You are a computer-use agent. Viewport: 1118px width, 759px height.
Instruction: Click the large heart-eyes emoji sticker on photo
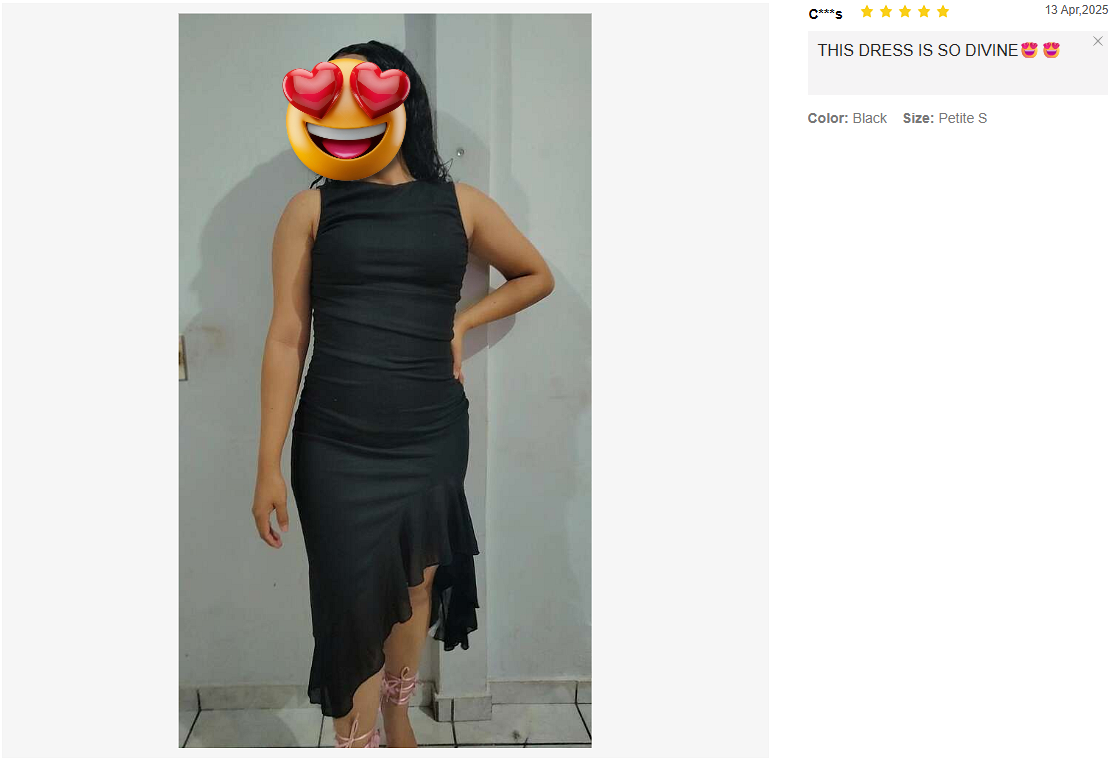pyautogui.click(x=347, y=120)
